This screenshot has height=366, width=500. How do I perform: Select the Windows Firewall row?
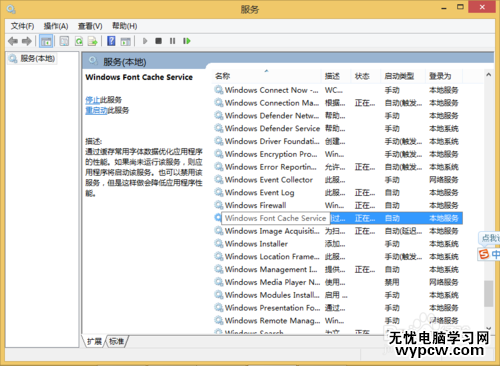click(337, 205)
